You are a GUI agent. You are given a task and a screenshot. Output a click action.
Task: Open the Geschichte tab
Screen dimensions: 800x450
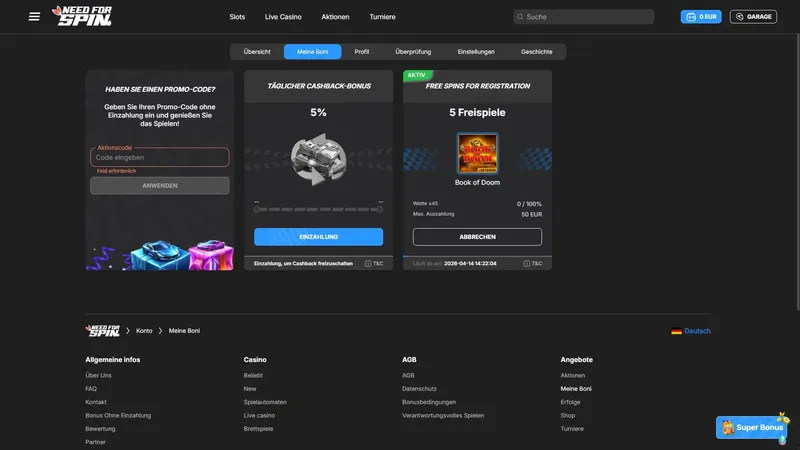point(536,52)
